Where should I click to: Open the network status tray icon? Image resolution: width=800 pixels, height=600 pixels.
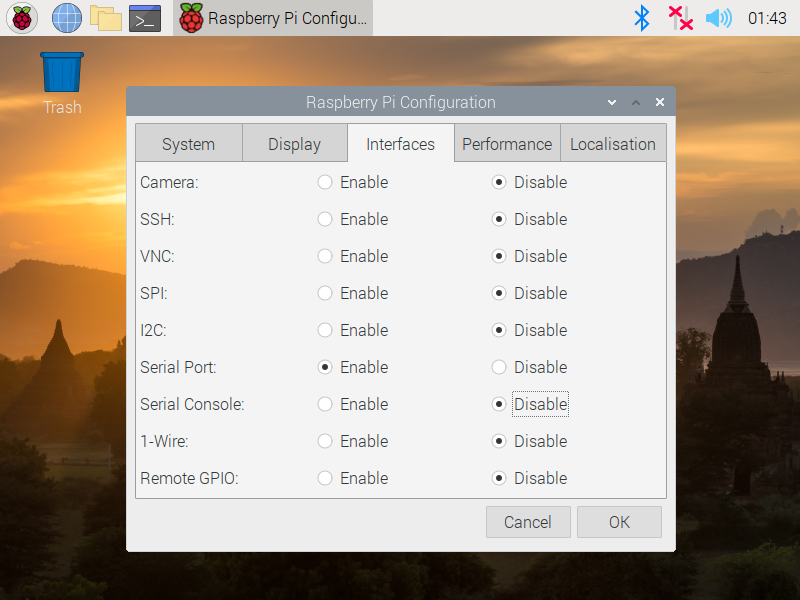coord(681,18)
